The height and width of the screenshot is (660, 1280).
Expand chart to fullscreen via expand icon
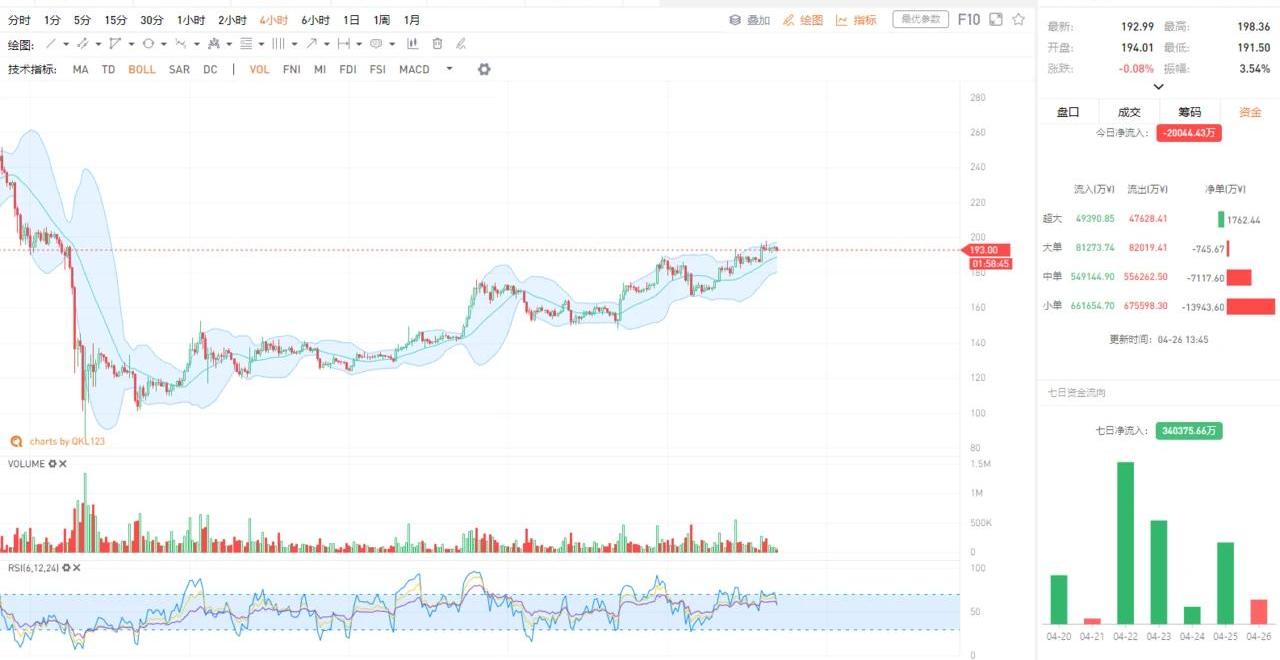pyautogui.click(x=995, y=19)
